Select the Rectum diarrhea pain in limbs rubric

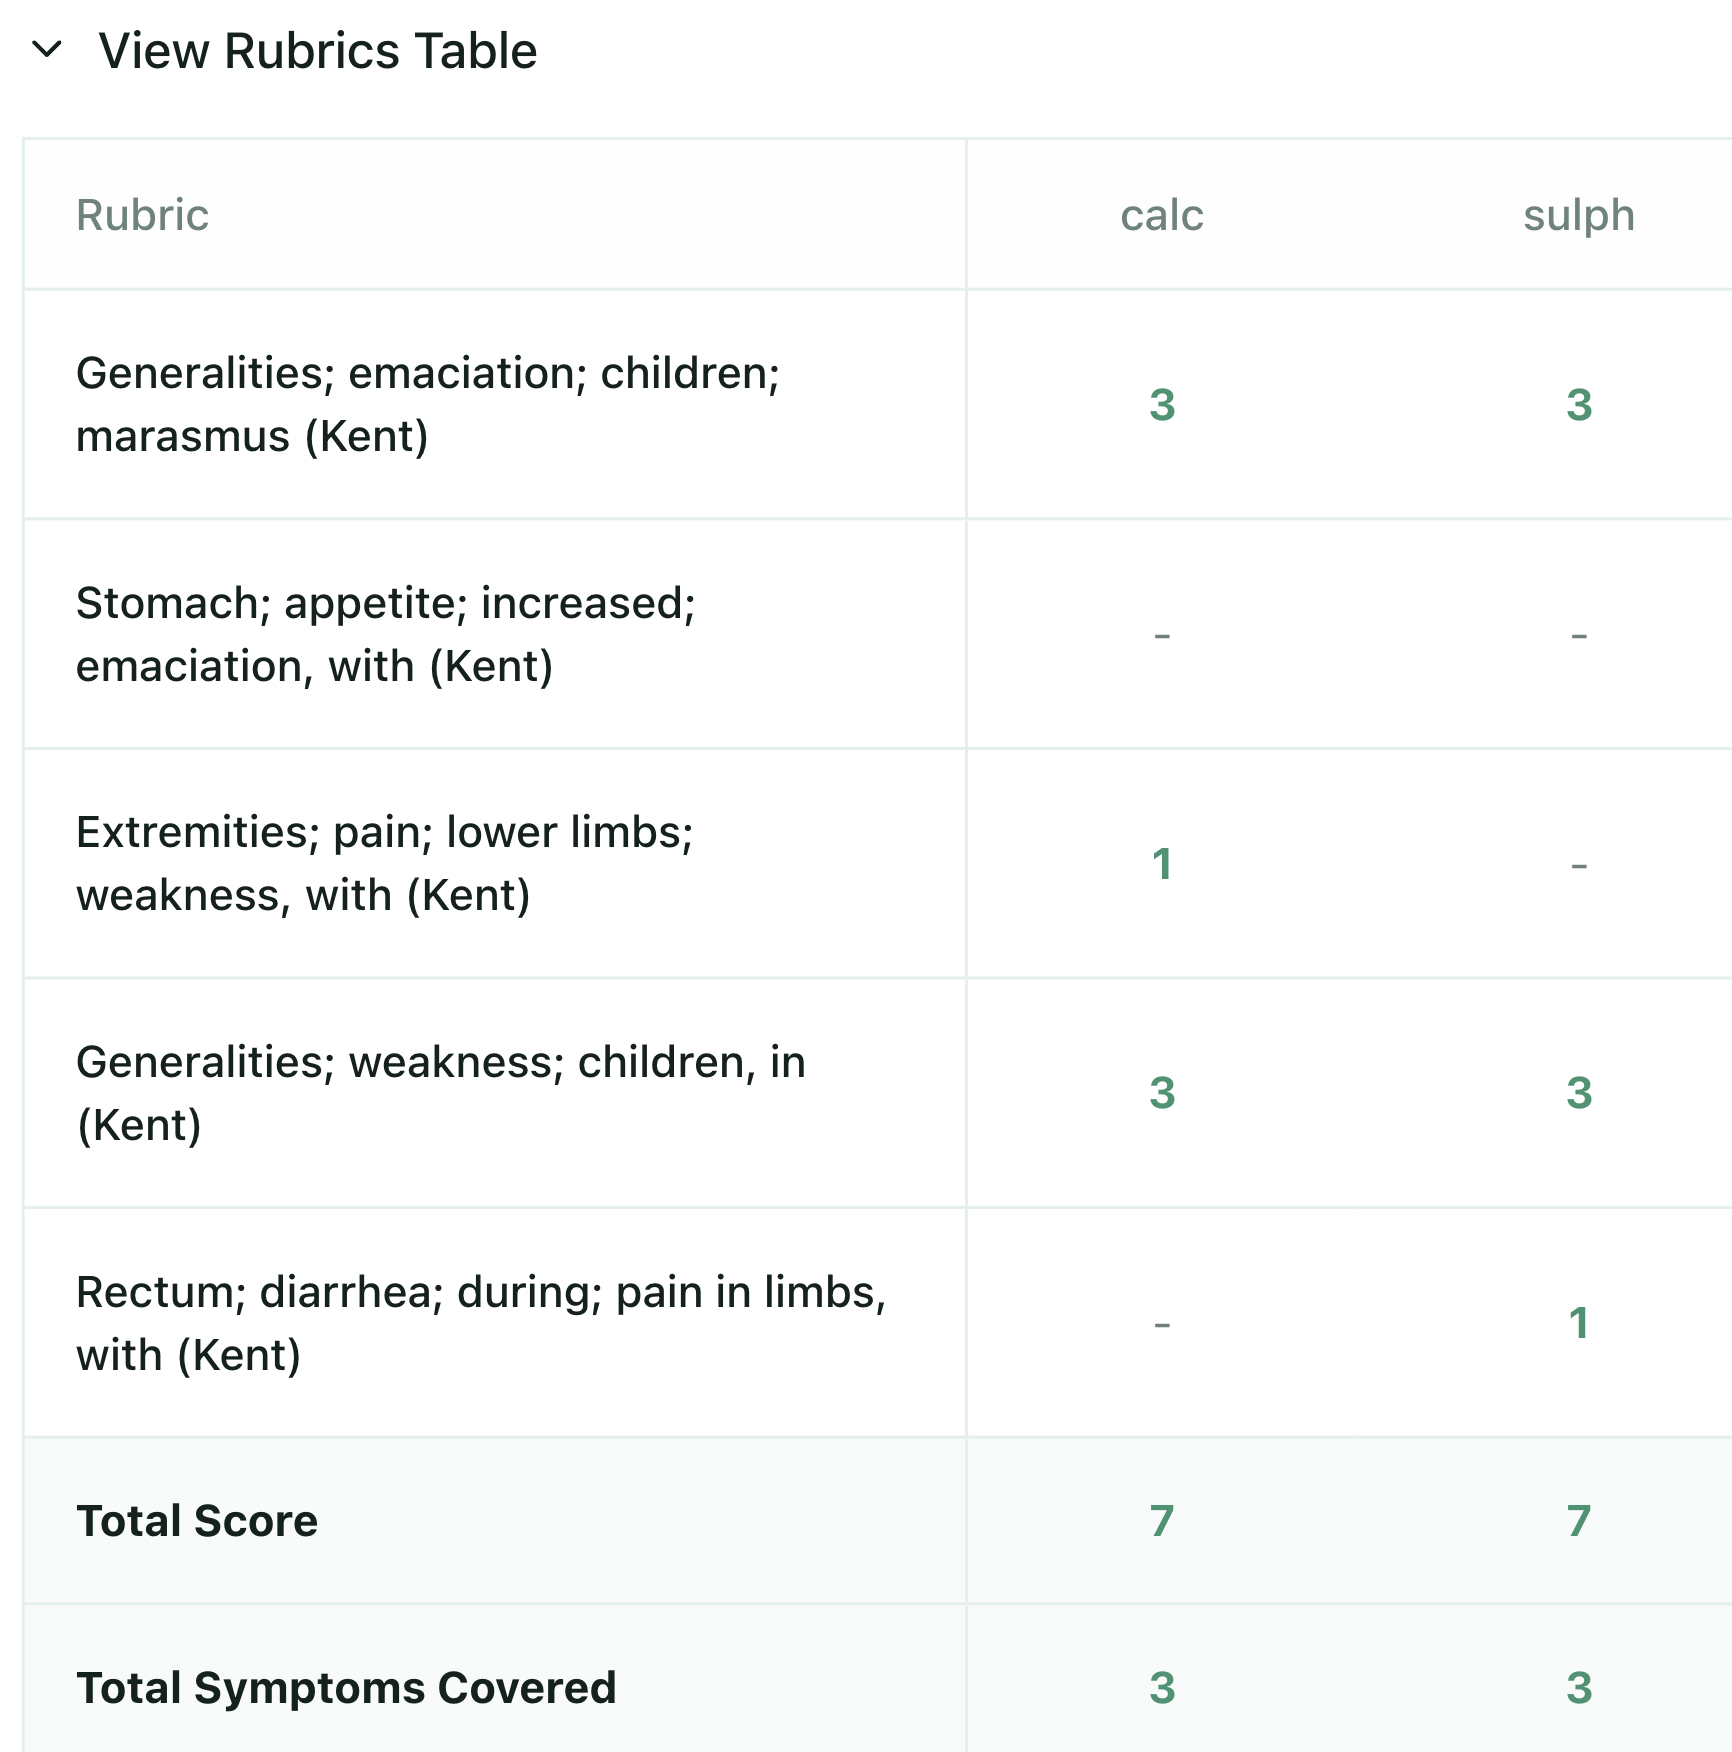[482, 1323]
